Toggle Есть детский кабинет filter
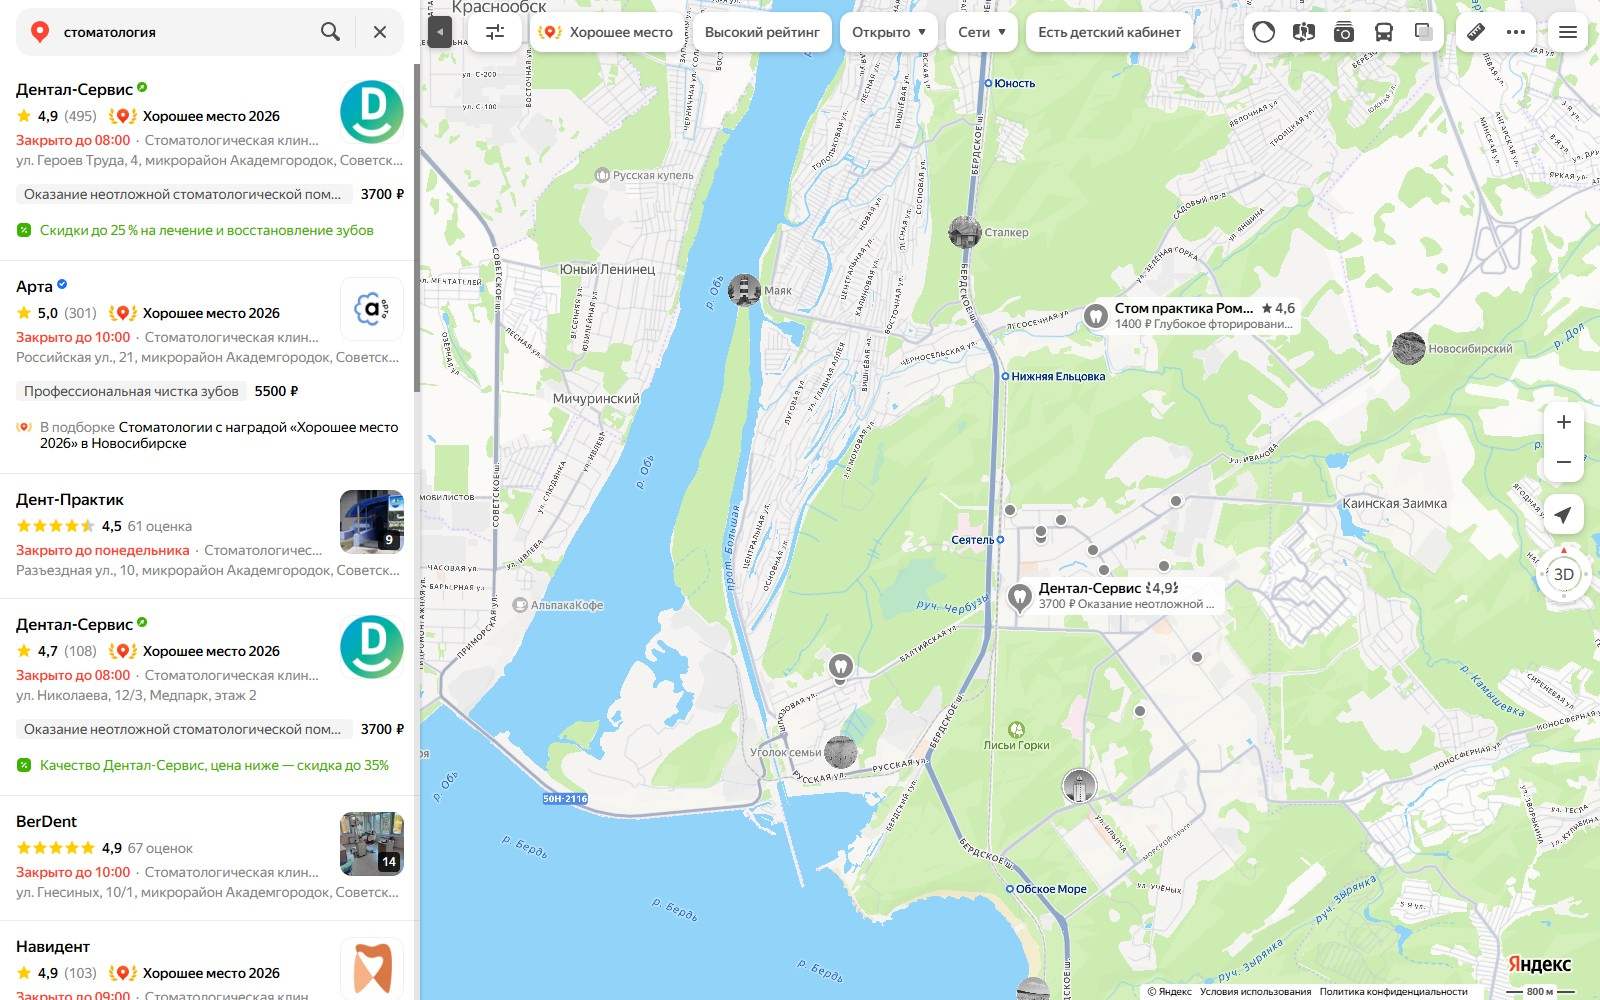The image size is (1600, 1000). point(1109,32)
